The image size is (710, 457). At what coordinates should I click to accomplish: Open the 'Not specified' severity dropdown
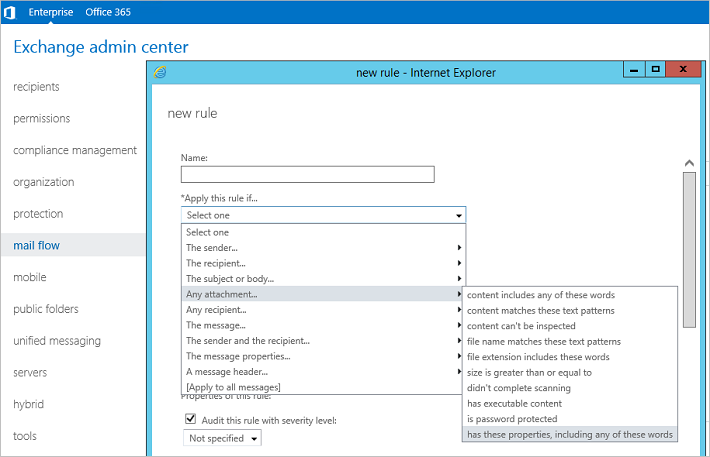222,438
